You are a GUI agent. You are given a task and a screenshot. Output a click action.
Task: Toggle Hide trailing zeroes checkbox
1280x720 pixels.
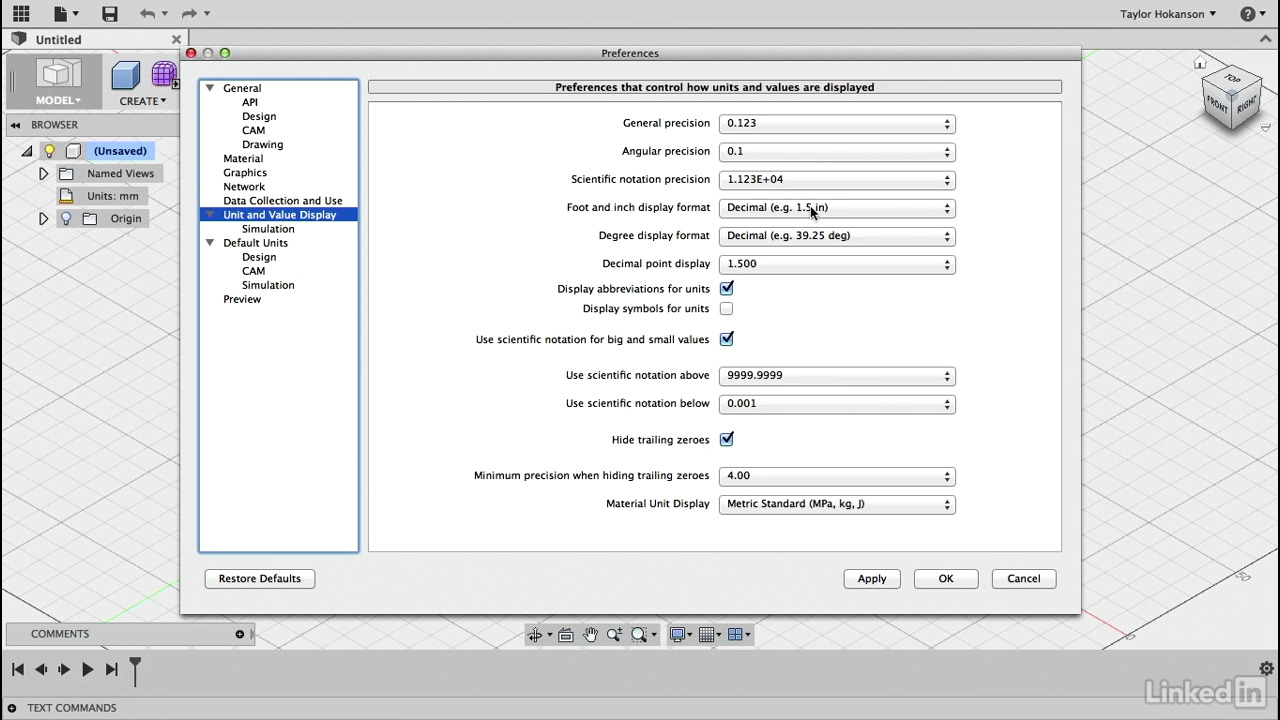tap(727, 440)
